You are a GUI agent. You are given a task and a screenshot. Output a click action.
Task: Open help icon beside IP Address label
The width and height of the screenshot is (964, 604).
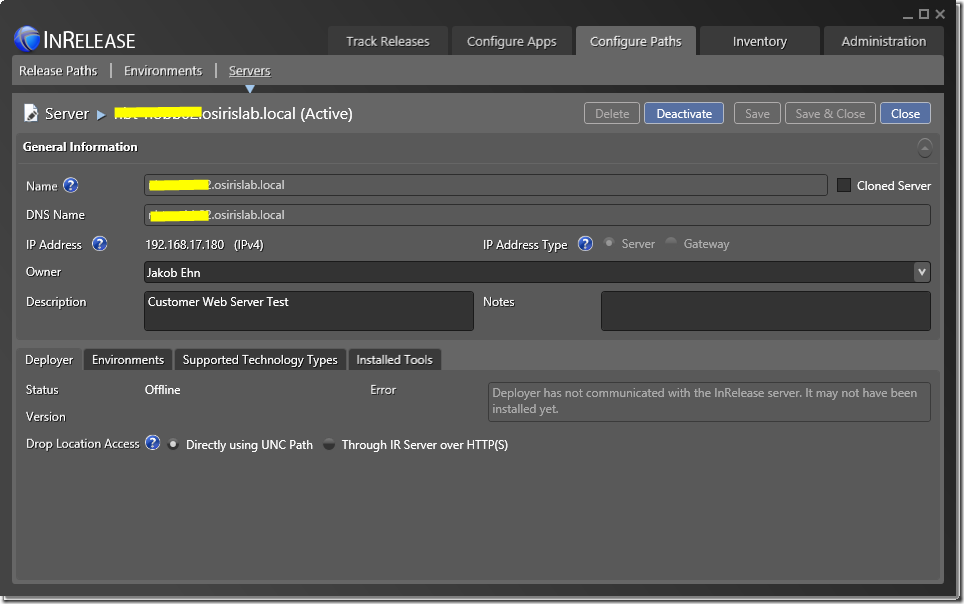coord(100,244)
